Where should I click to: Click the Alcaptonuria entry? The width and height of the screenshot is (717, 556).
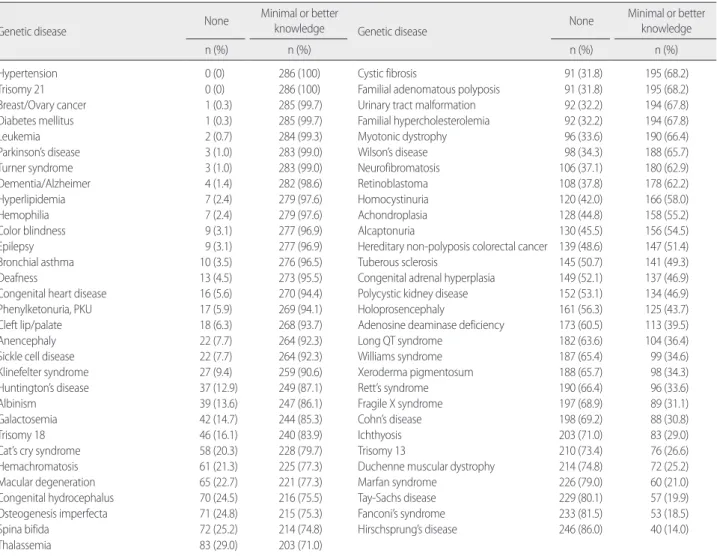pyautogui.click(x=386, y=230)
